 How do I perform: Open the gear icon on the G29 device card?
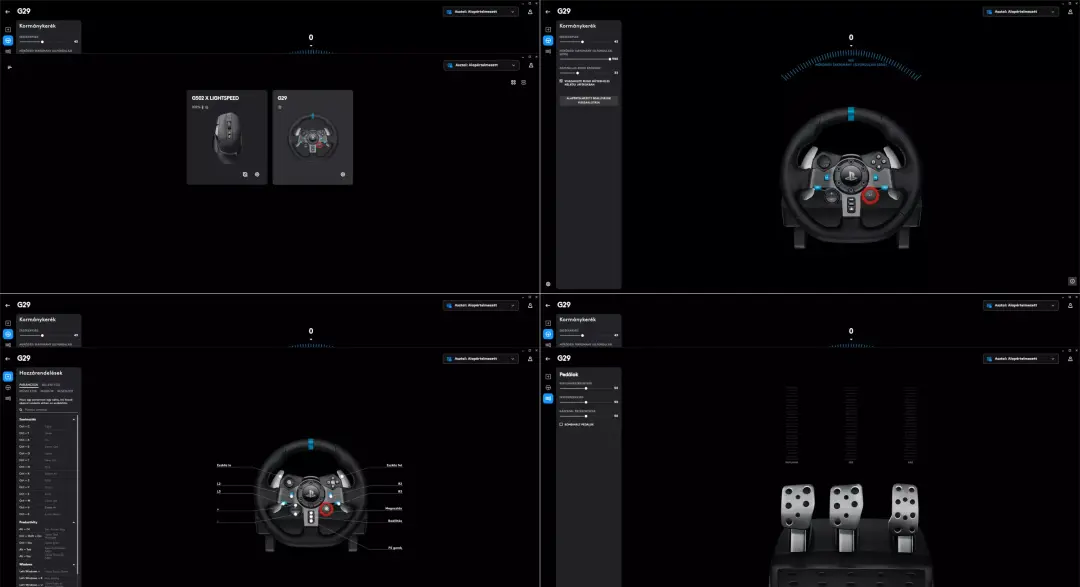click(x=343, y=174)
